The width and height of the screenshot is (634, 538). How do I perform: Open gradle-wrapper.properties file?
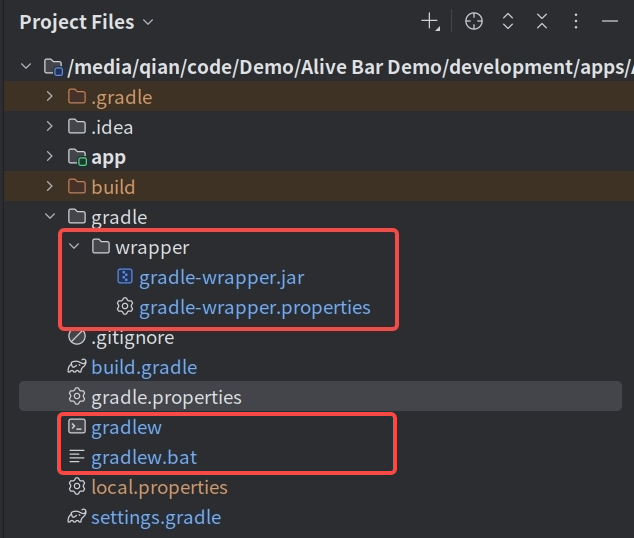click(x=255, y=308)
